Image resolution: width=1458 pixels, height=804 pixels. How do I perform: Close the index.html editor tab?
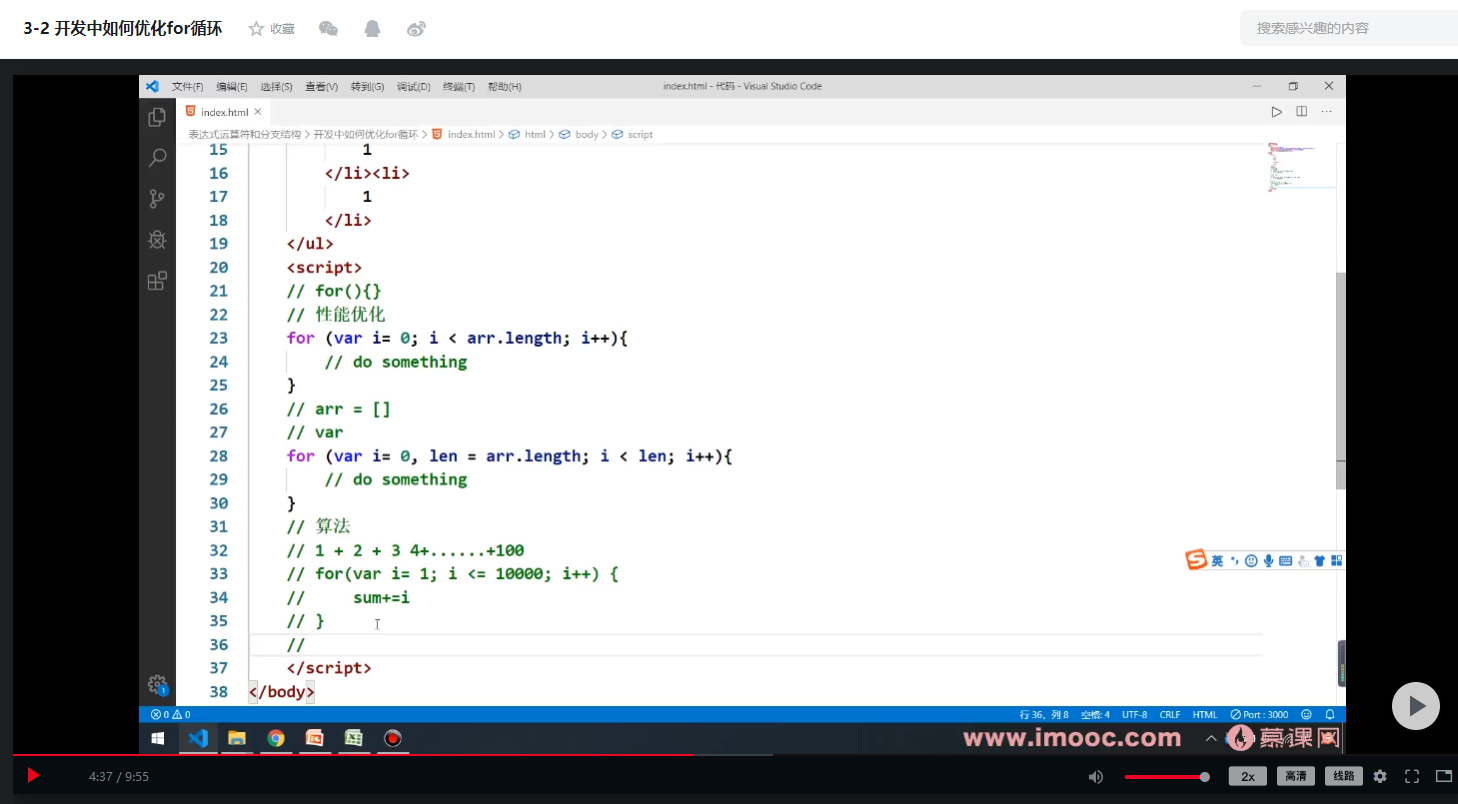[x=258, y=112]
